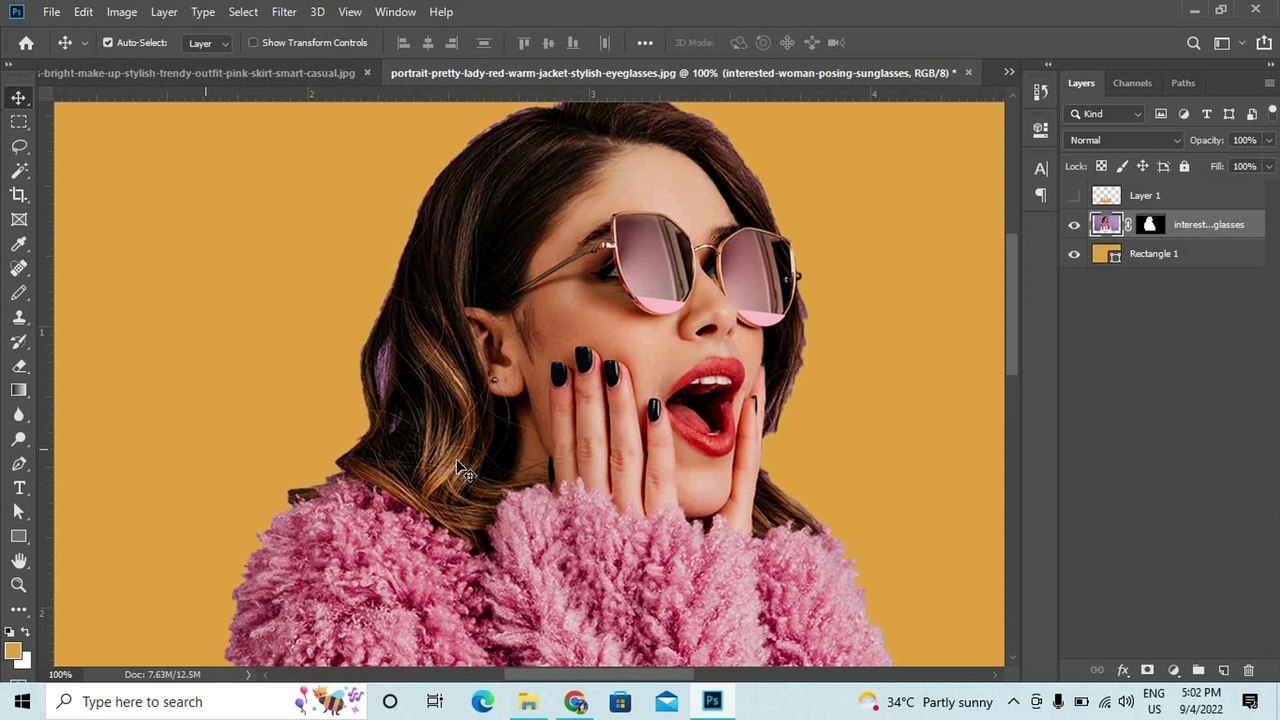Screen dimensions: 1280x720
Task: Open the Character panel icon
Action: (x=1041, y=169)
